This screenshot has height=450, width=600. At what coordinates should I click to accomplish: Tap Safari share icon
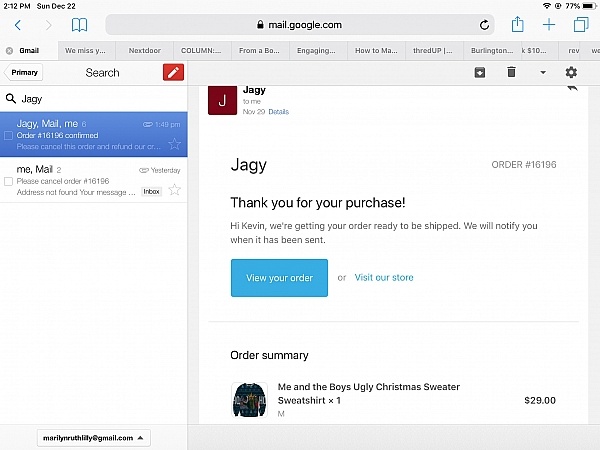click(x=517, y=24)
